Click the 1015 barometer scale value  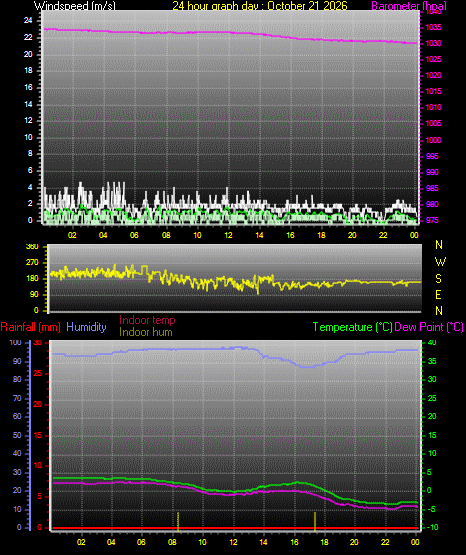click(x=433, y=91)
